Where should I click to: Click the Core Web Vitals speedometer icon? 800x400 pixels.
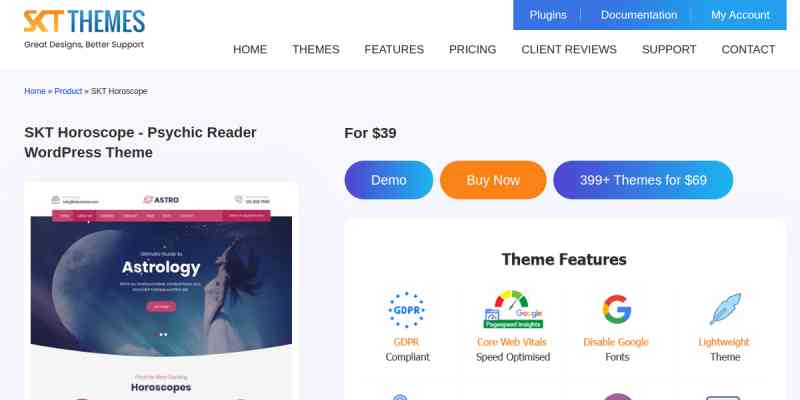point(513,310)
